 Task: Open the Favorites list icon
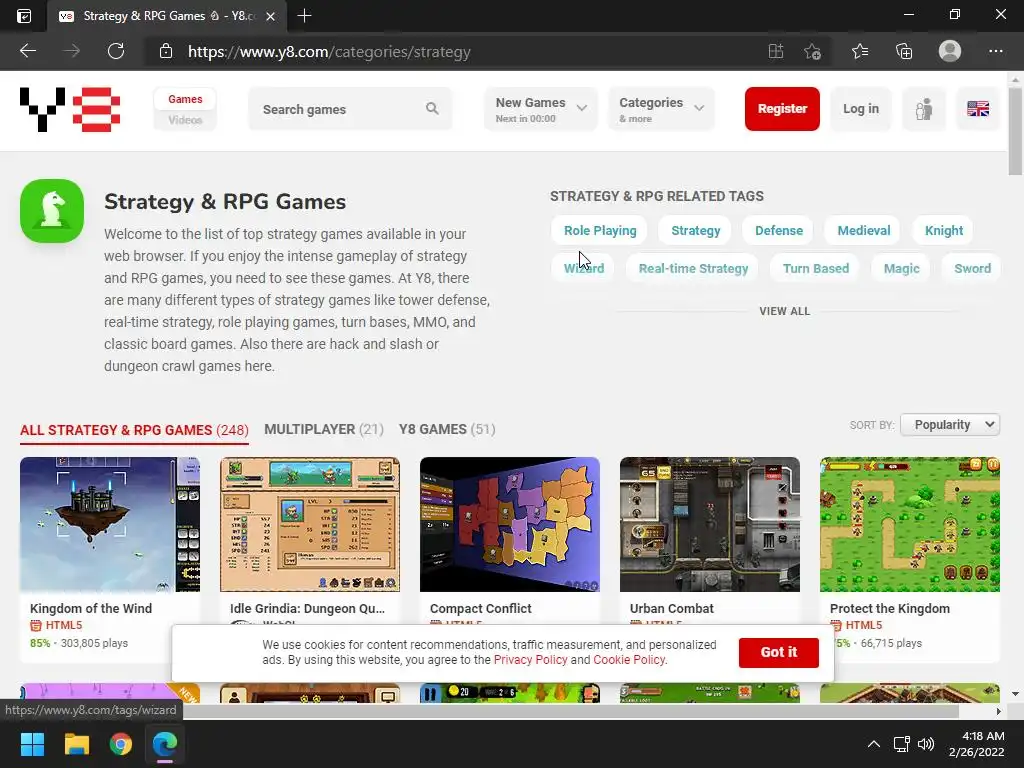pyautogui.click(x=859, y=51)
